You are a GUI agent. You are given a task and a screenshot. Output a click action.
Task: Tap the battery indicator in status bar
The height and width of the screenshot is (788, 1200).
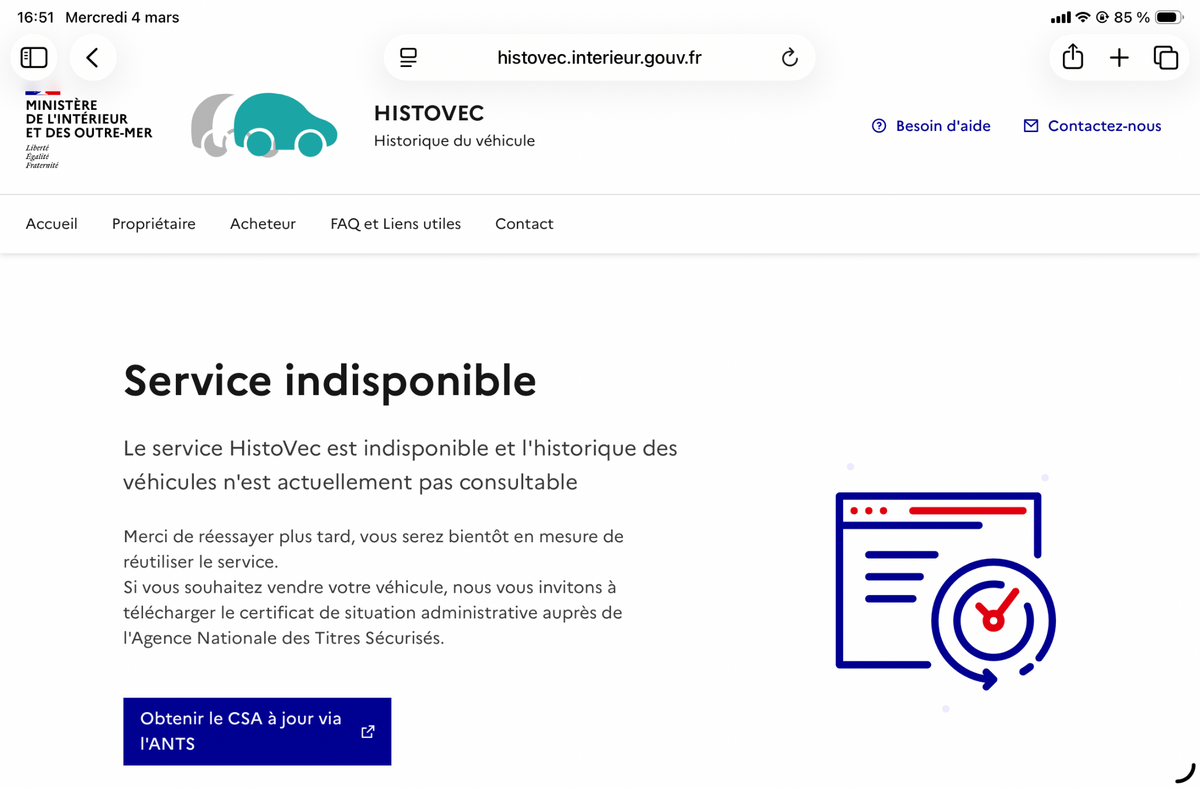point(1169,18)
